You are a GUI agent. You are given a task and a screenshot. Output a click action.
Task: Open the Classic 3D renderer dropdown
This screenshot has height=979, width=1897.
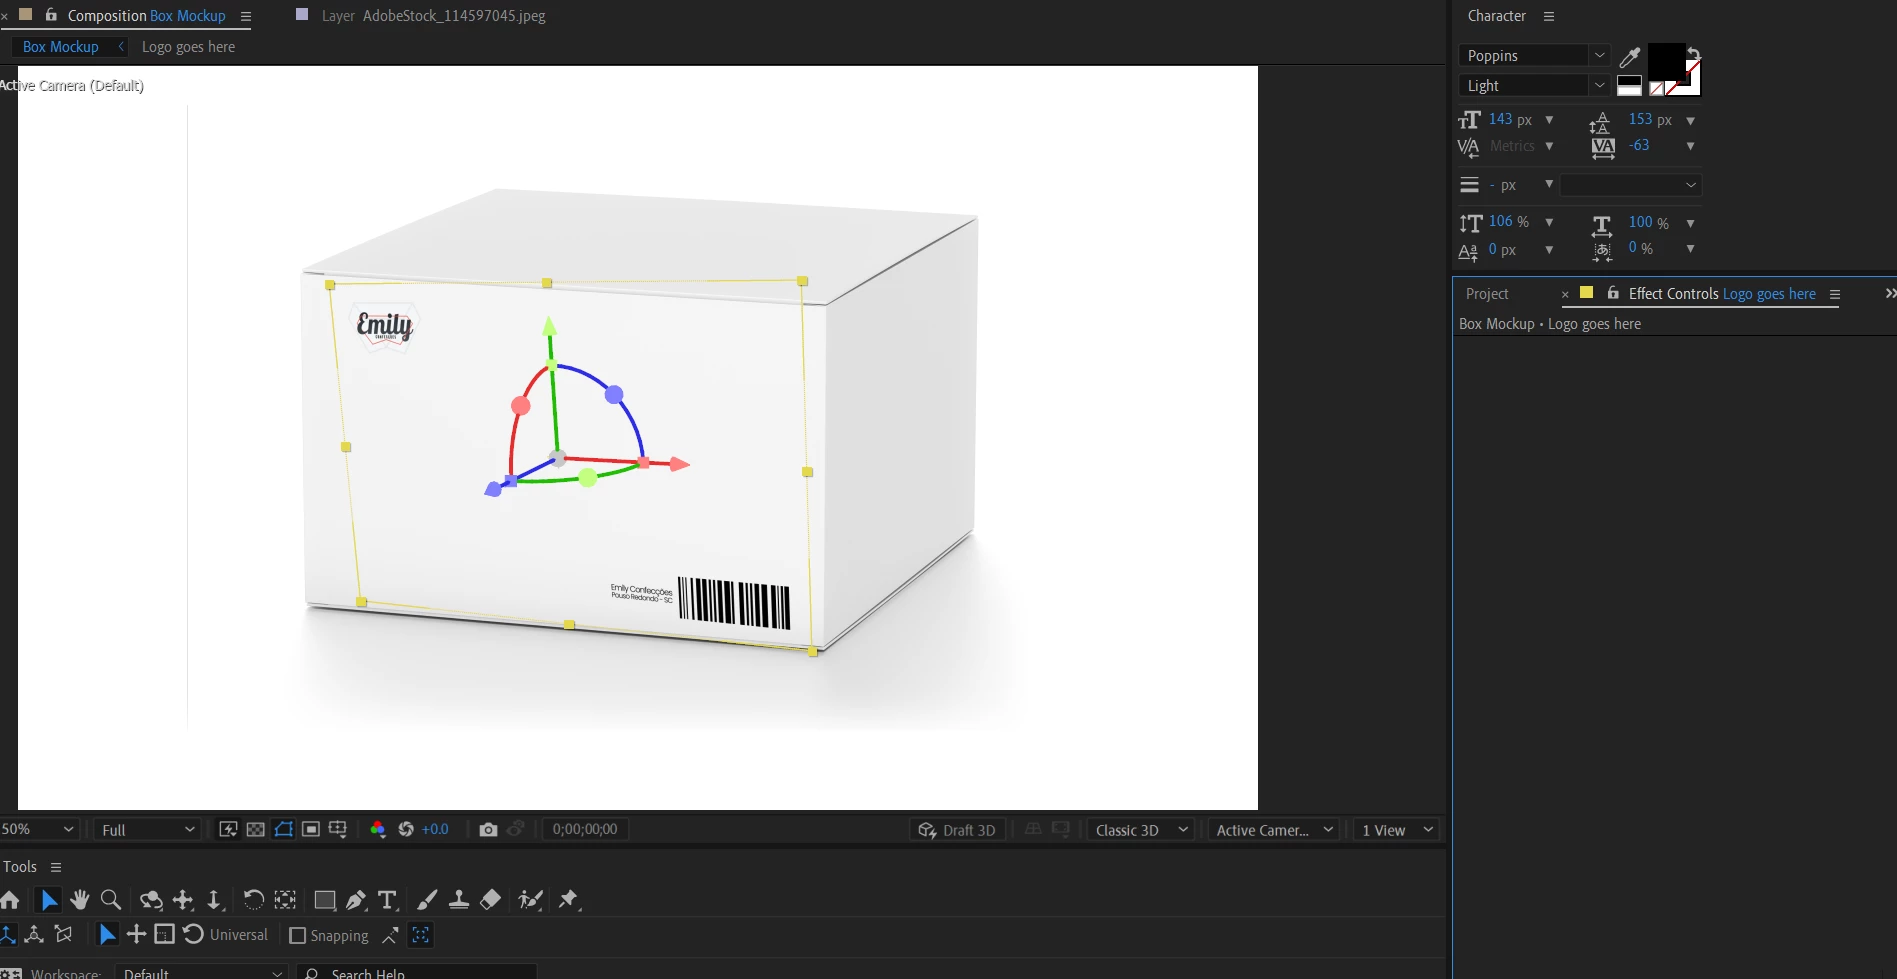point(1141,830)
